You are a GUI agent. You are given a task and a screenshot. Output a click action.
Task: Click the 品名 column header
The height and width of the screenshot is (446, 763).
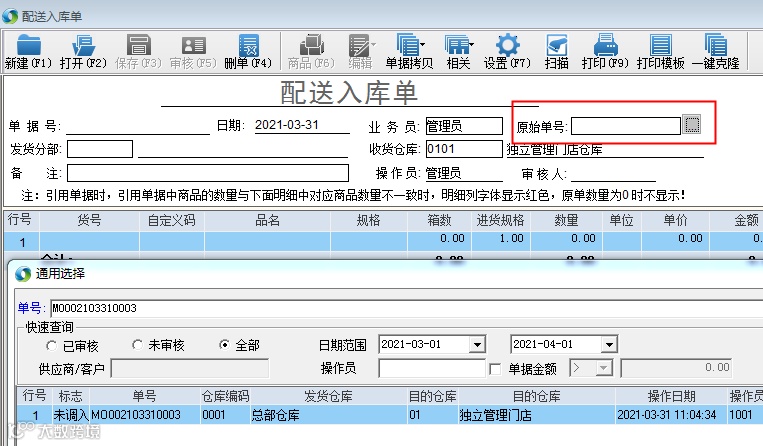tap(267, 220)
